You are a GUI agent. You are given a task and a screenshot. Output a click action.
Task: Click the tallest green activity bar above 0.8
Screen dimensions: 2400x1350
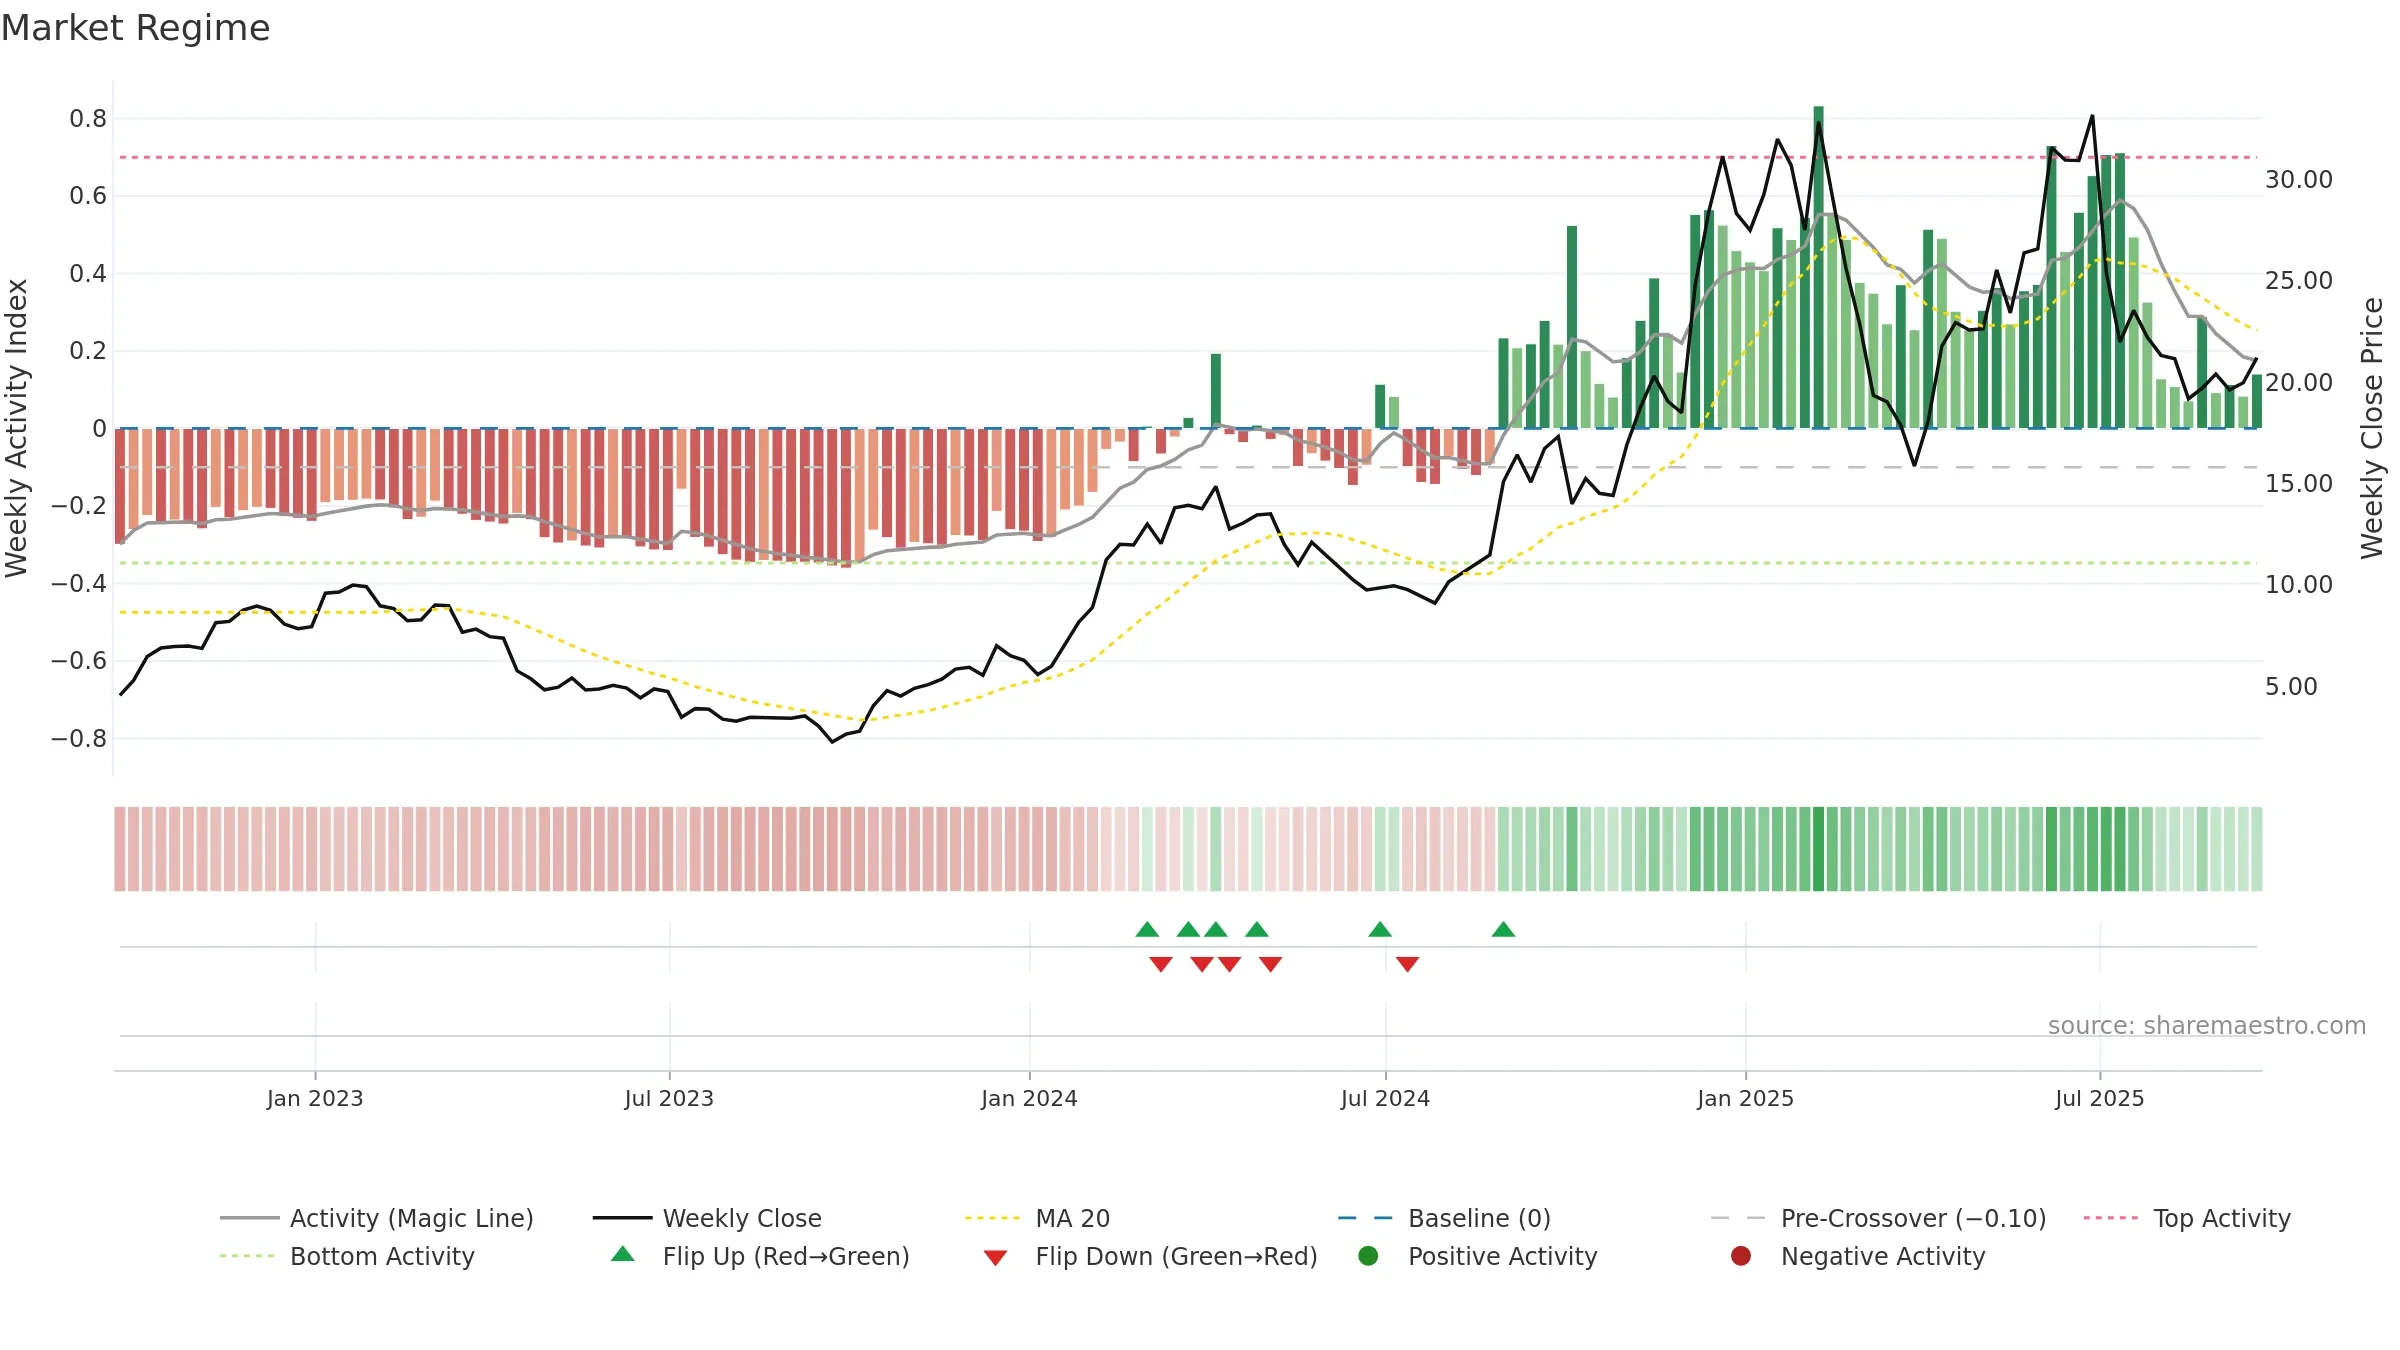click(1818, 267)
